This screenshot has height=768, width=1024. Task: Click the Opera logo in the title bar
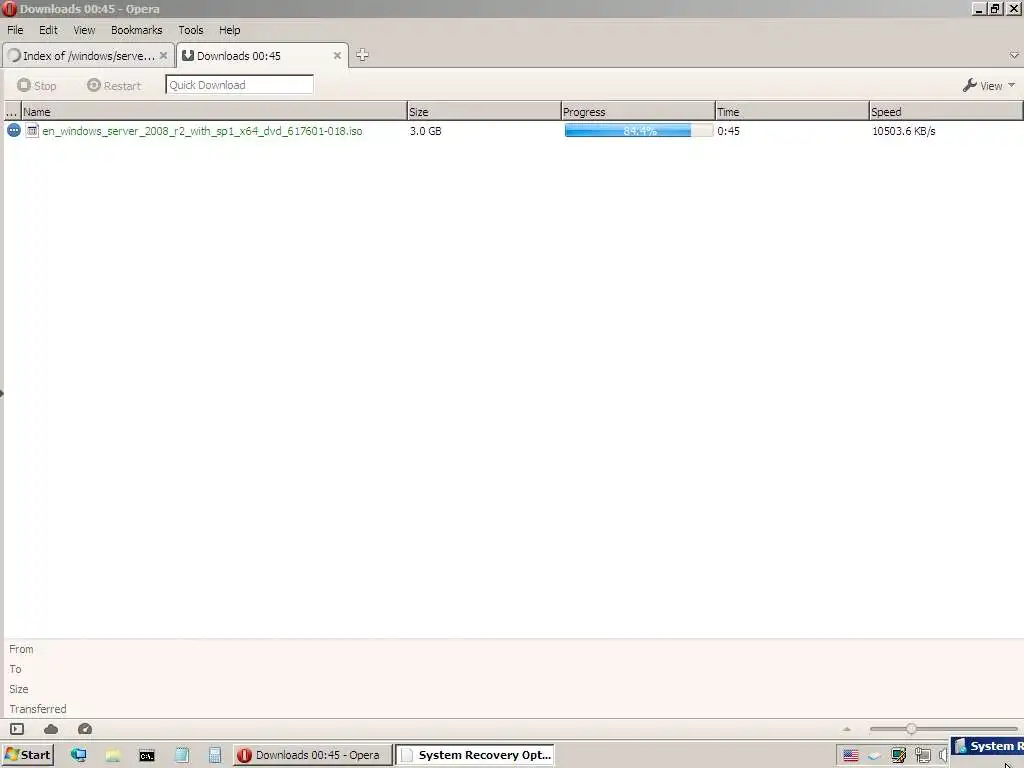9,8
